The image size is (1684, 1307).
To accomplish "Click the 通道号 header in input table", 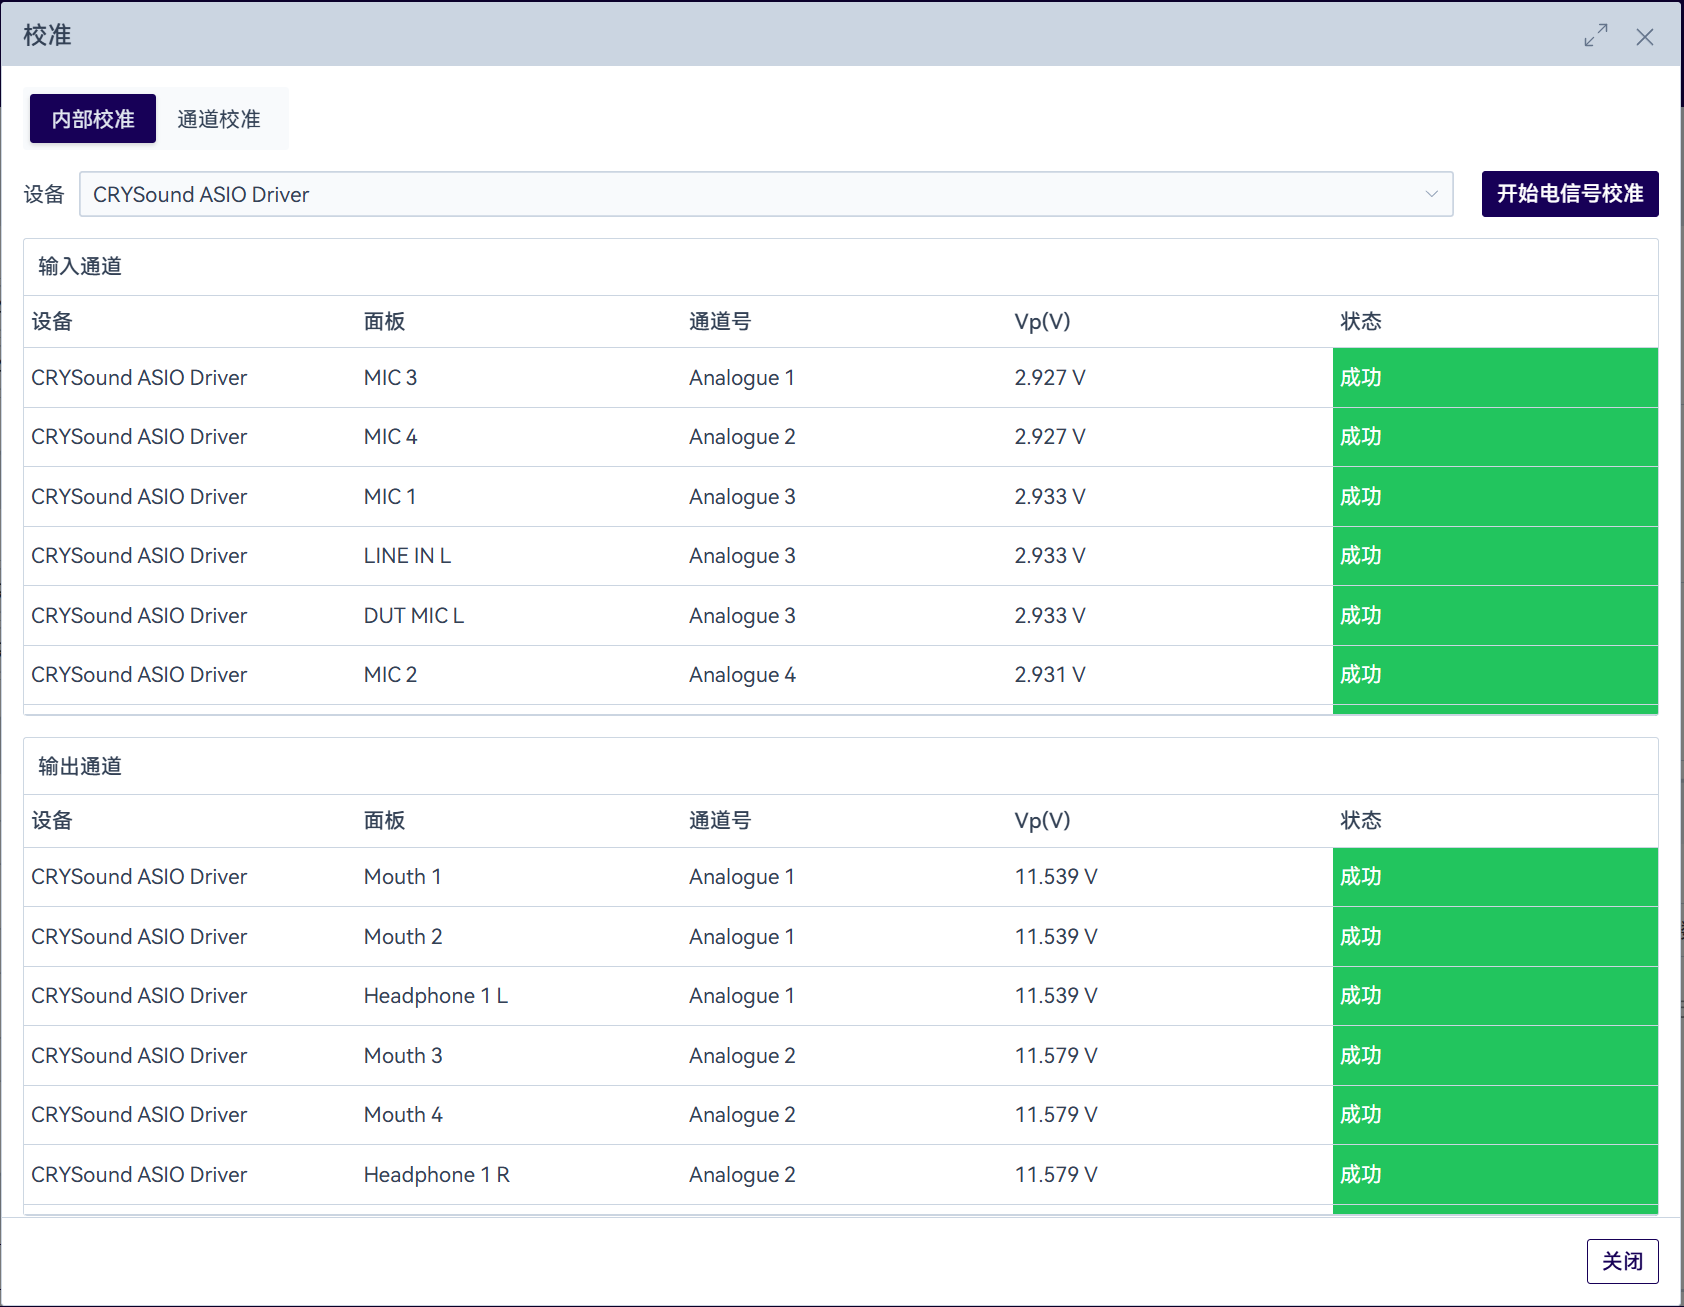I will [x=719, y=322].
